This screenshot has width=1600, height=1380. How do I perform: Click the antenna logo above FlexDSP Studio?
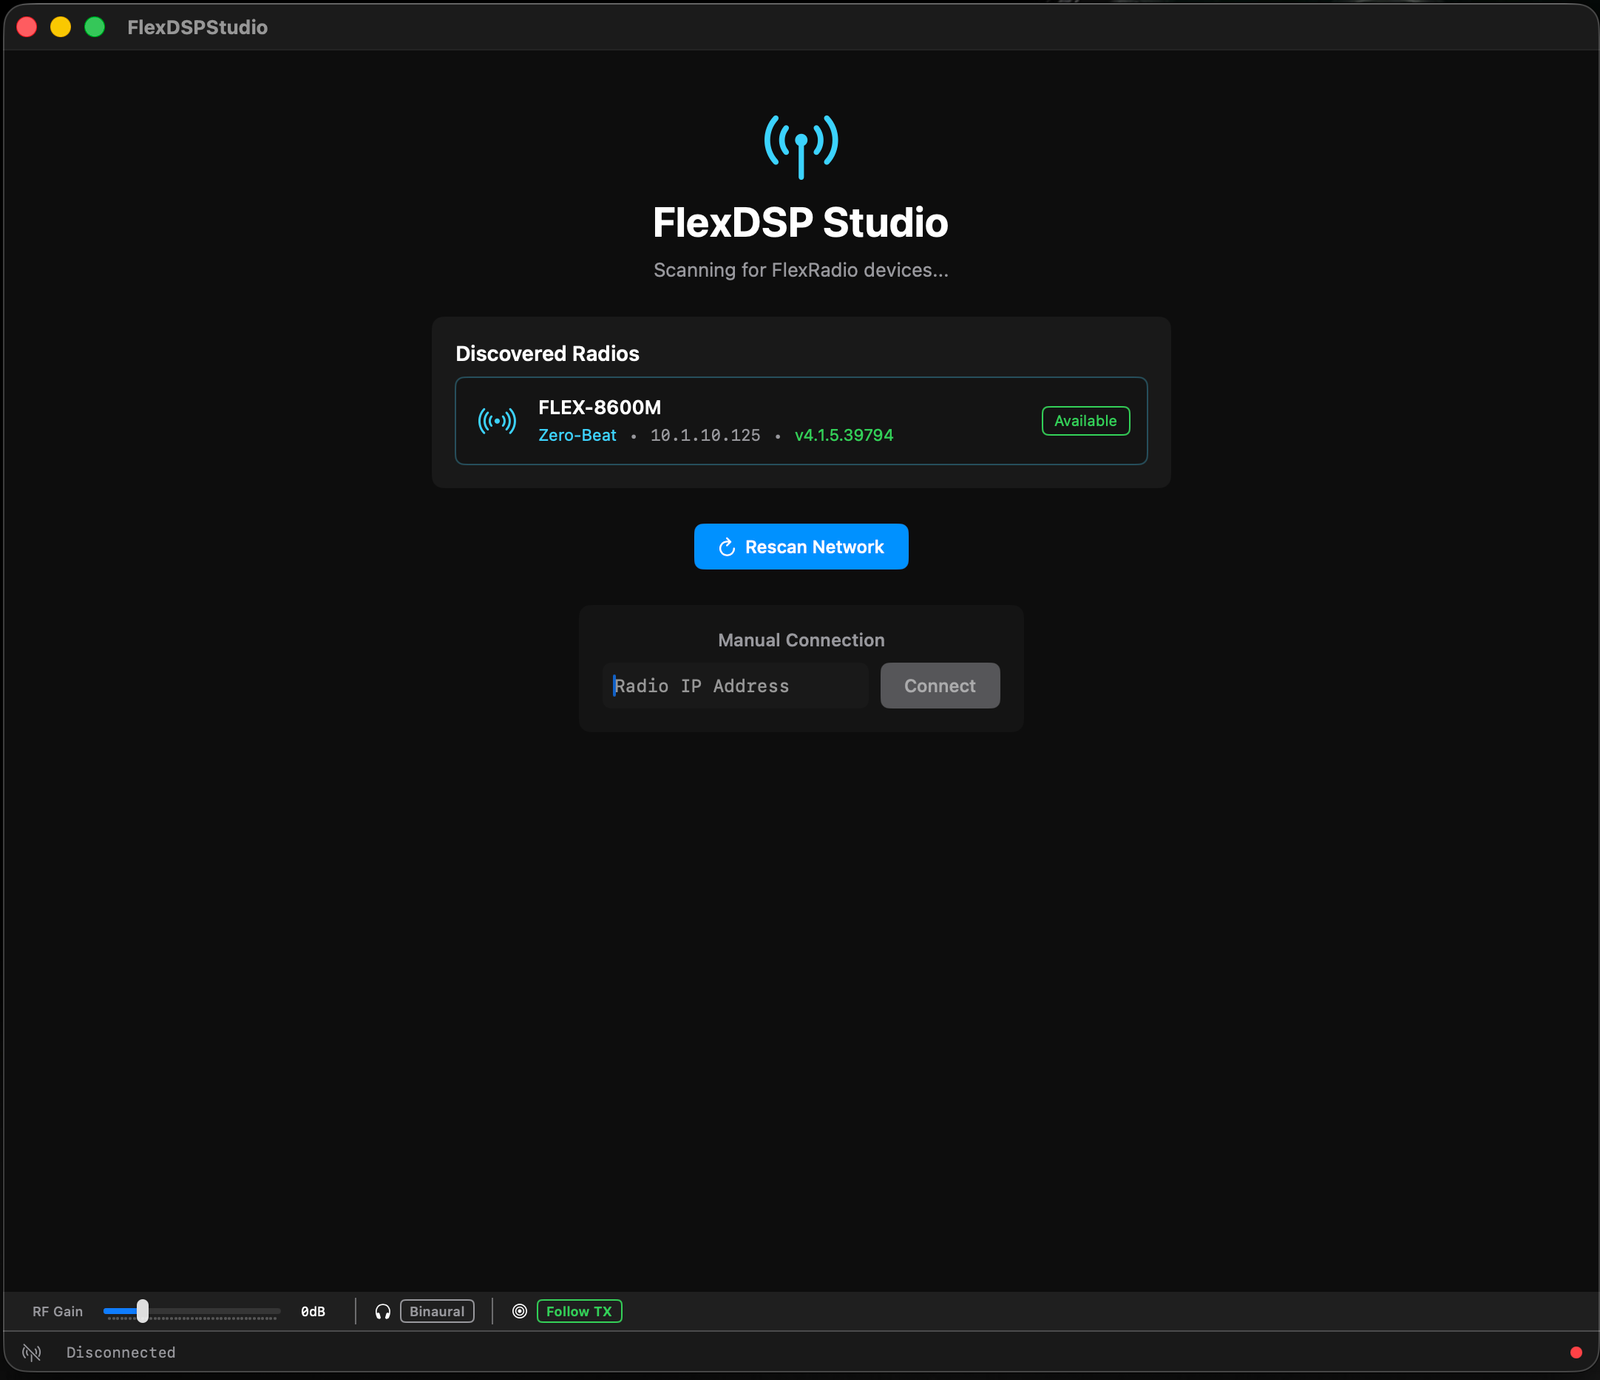pyautogui.click(x=801, y=146)
